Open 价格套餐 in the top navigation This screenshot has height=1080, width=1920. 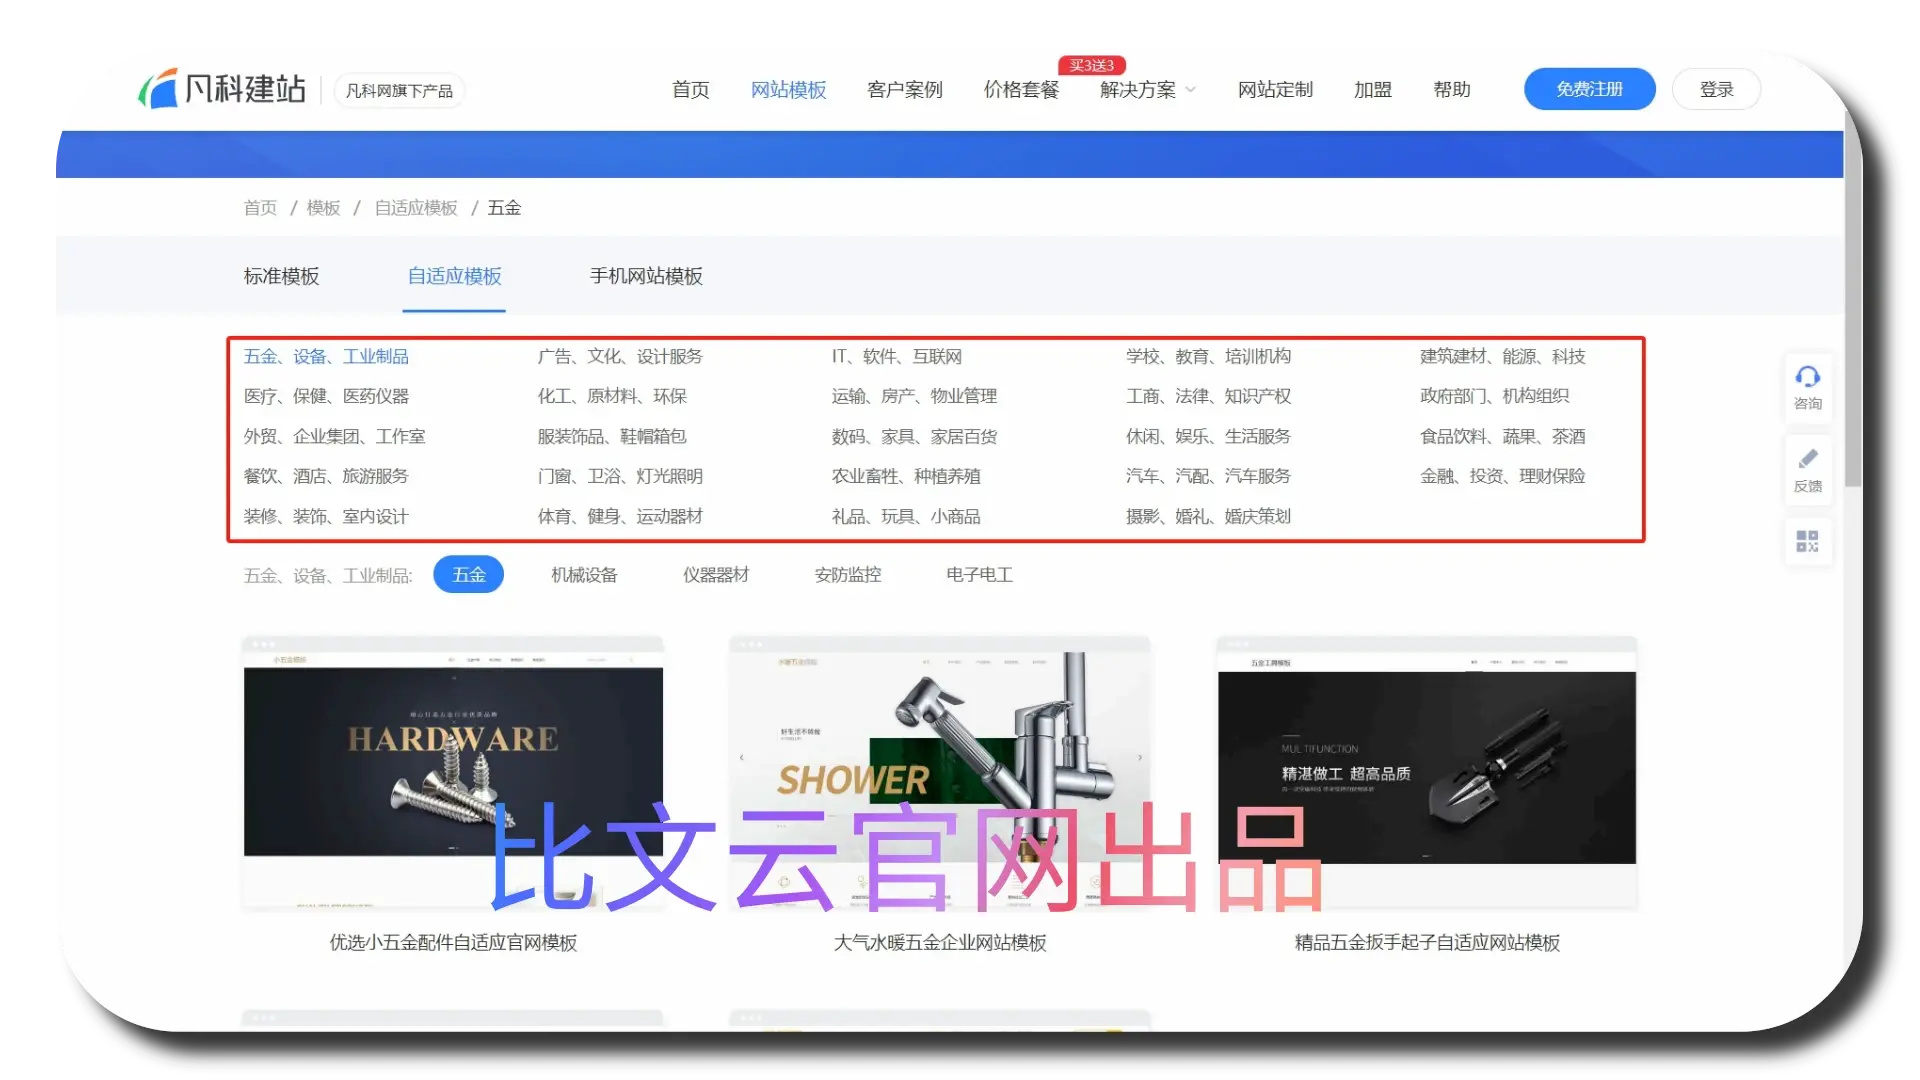point(1021,90)
